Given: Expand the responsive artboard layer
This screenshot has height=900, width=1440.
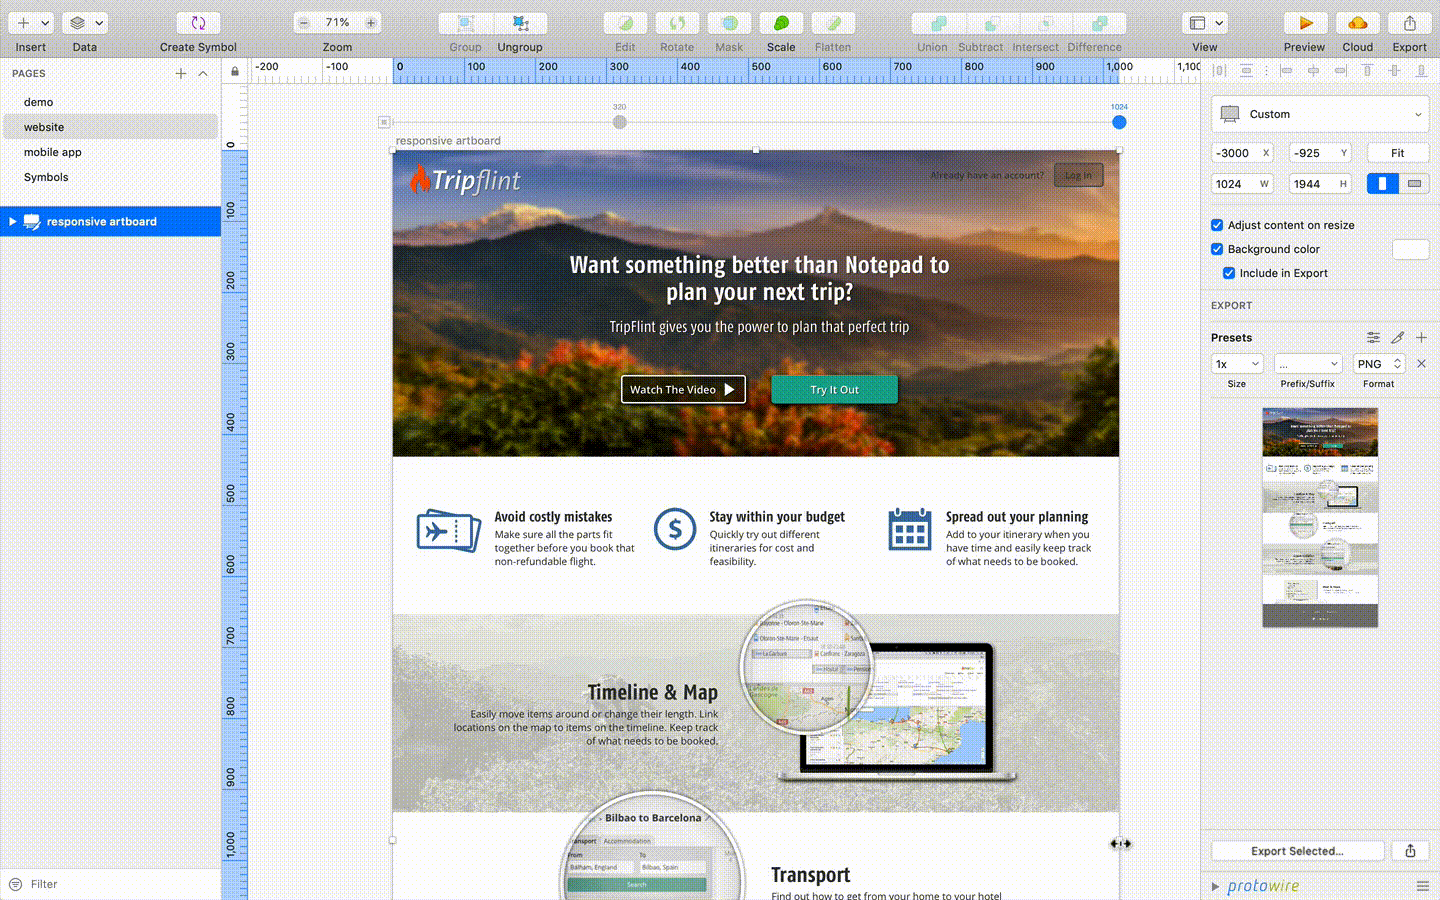Looking at the screenshot, I should [12, 221].
